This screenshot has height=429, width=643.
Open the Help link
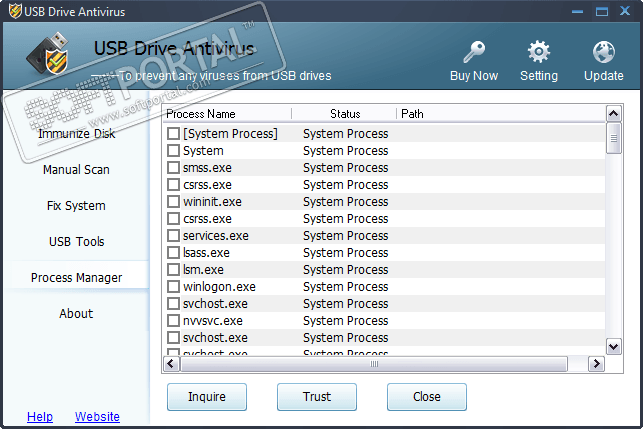[x=40, y=417]
